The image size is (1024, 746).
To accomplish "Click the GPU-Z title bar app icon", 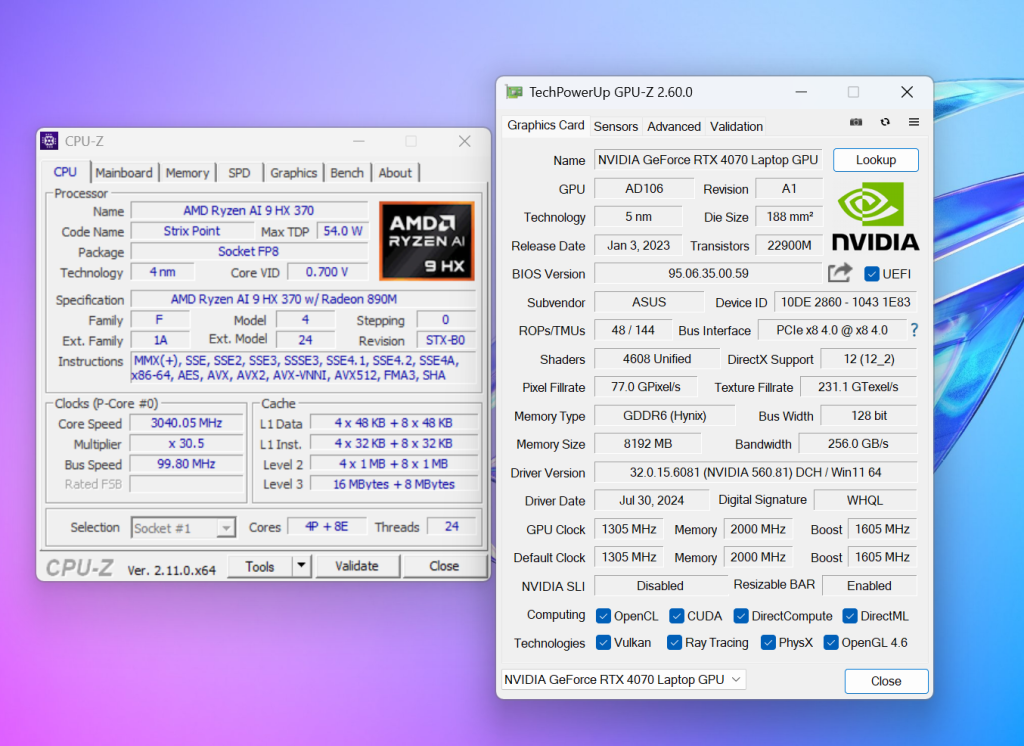I will (x=514, y=92).
